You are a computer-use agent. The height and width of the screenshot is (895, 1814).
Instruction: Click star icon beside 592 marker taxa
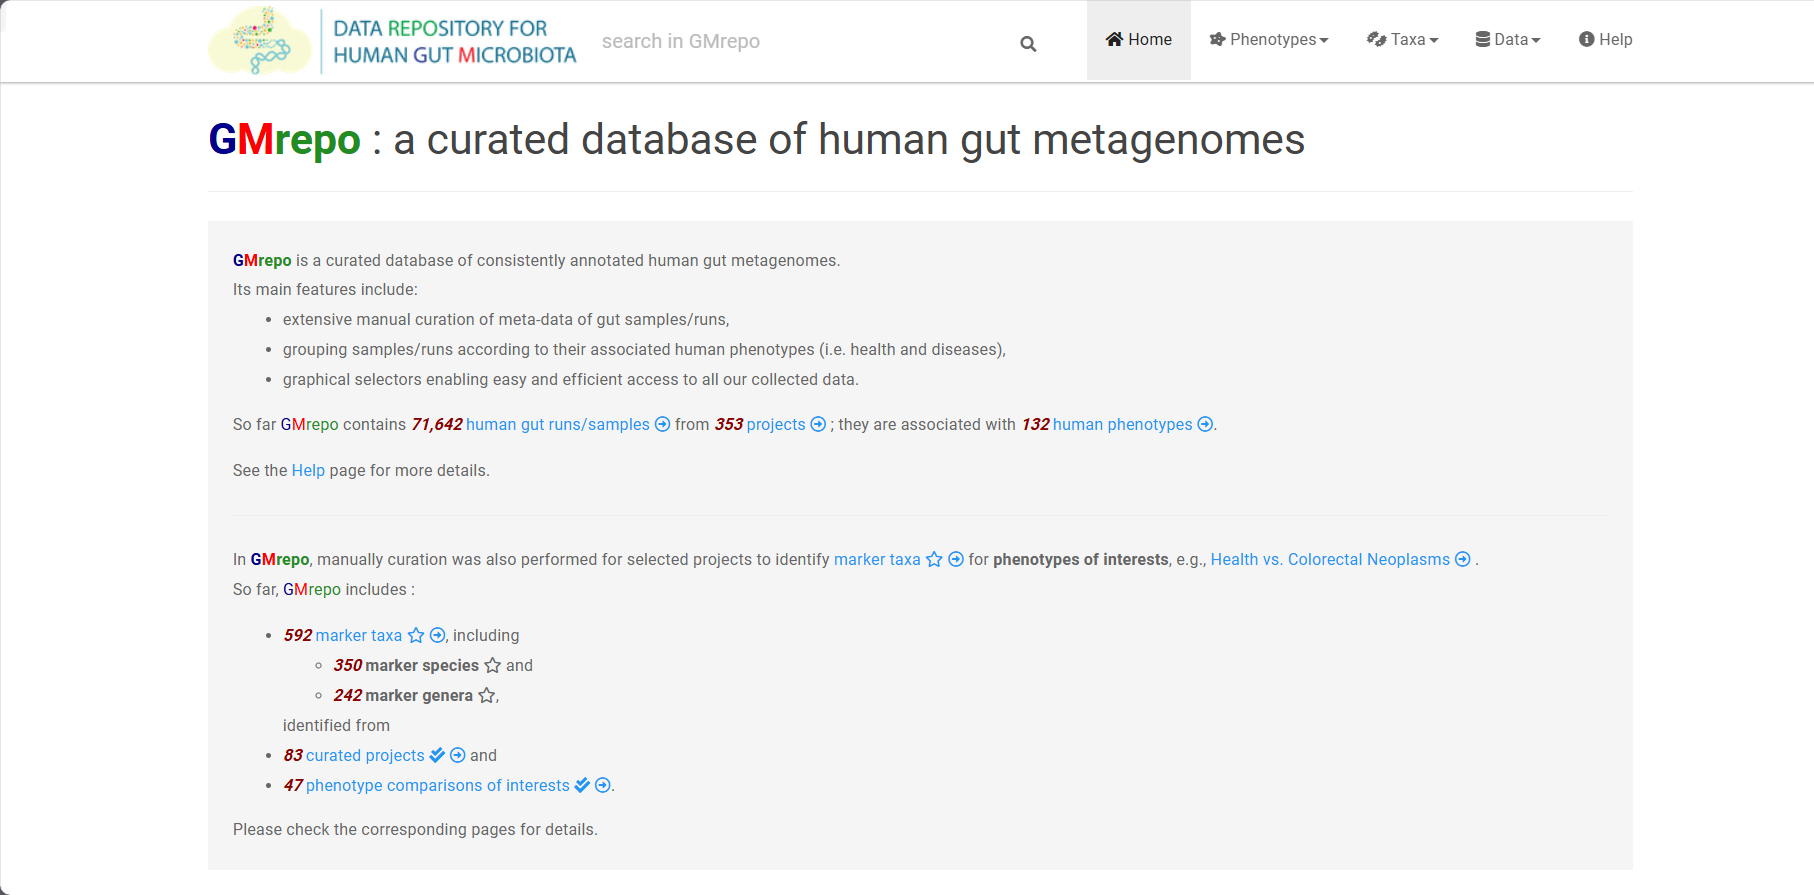[416, 635]
